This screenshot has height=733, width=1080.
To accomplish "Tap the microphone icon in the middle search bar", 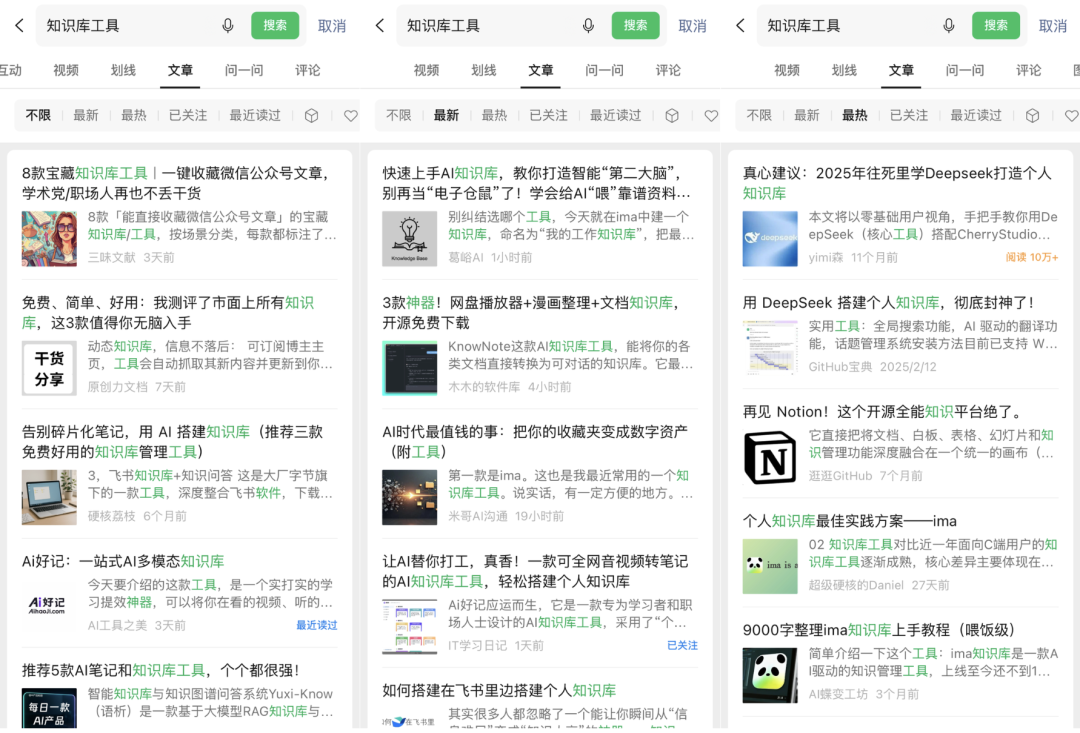I will click(x=588, y=26).
